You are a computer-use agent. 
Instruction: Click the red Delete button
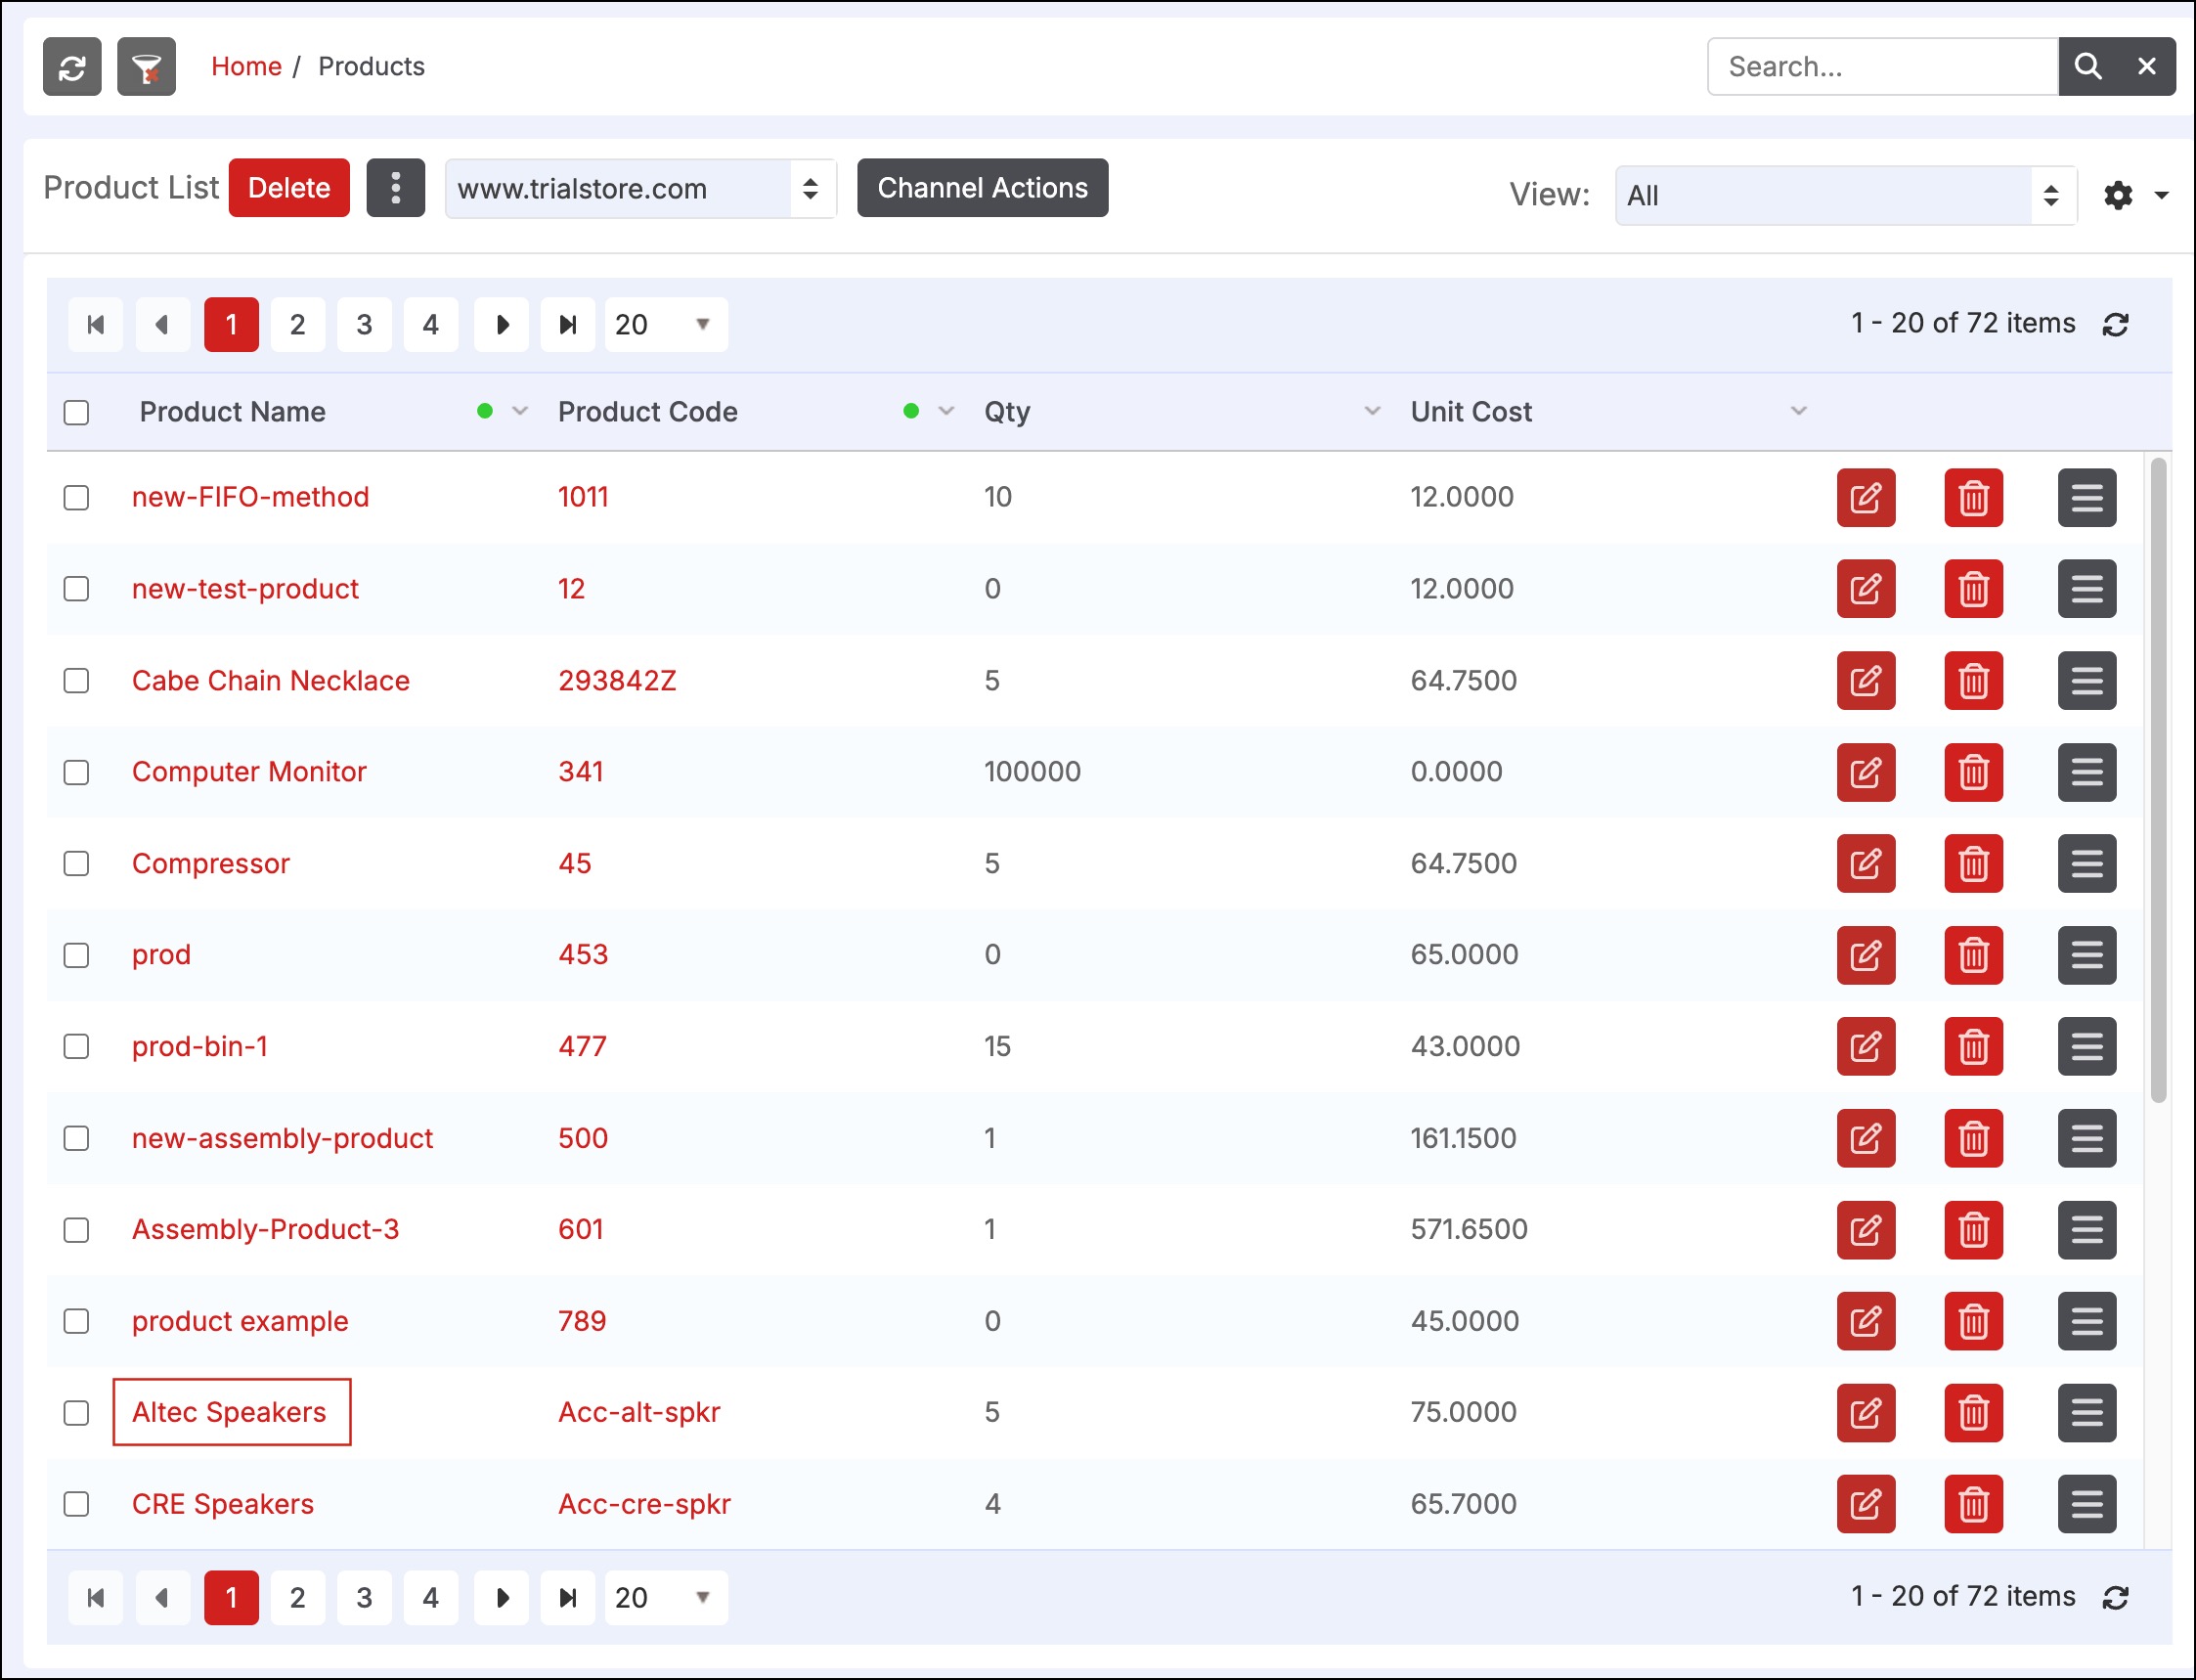coord(289,188)
